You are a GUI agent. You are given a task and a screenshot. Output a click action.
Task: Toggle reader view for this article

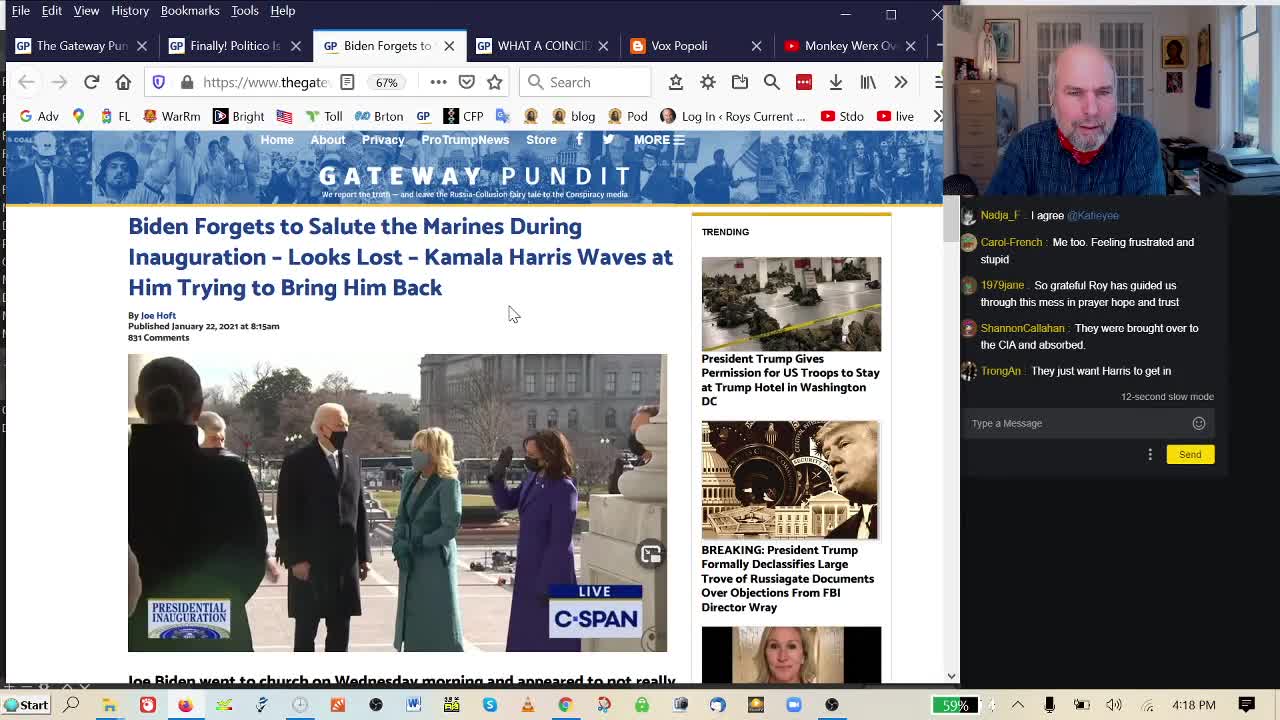coord(347,82)
